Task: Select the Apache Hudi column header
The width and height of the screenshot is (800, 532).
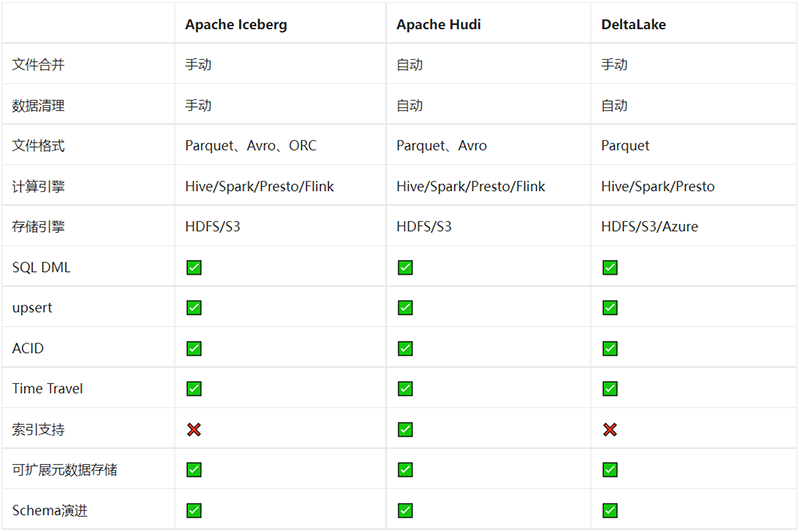Action: pos(438,24)
